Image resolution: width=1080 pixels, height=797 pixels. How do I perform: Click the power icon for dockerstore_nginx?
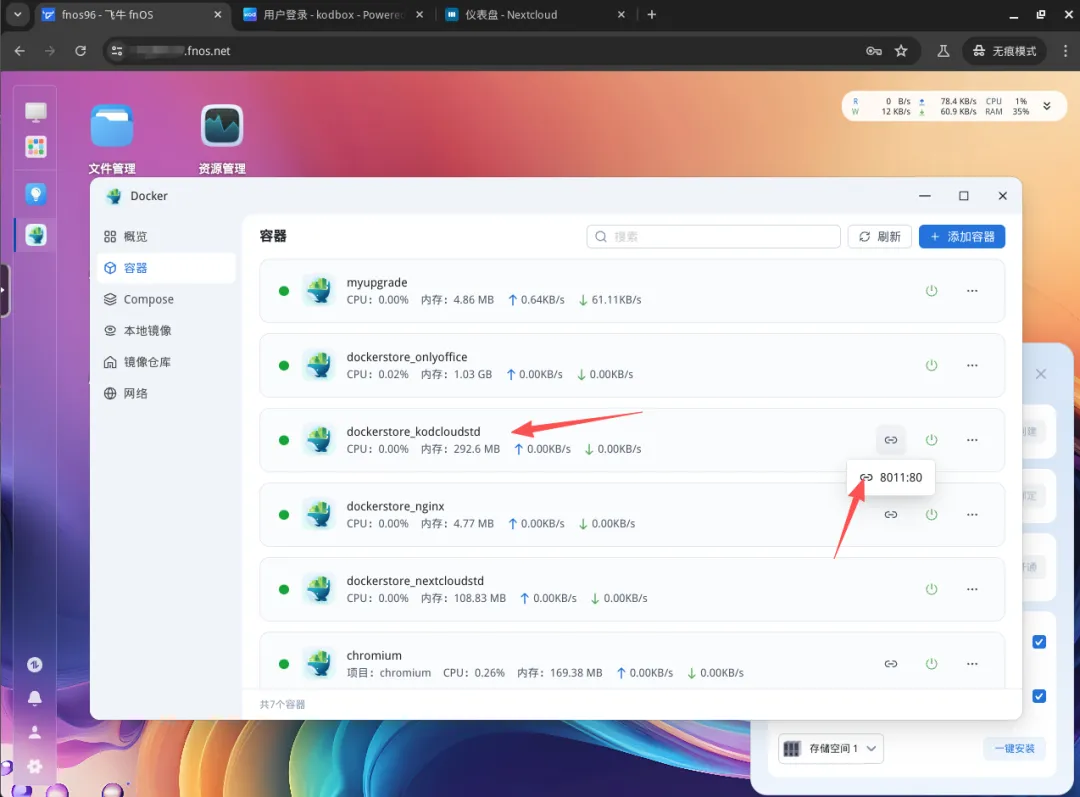pyautogui.click(x=931, y=515)
